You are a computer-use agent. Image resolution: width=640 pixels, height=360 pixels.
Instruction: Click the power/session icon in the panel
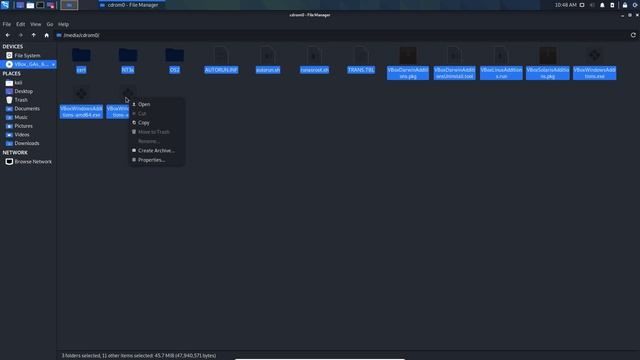pyautogui.click(x=635, y=5)
